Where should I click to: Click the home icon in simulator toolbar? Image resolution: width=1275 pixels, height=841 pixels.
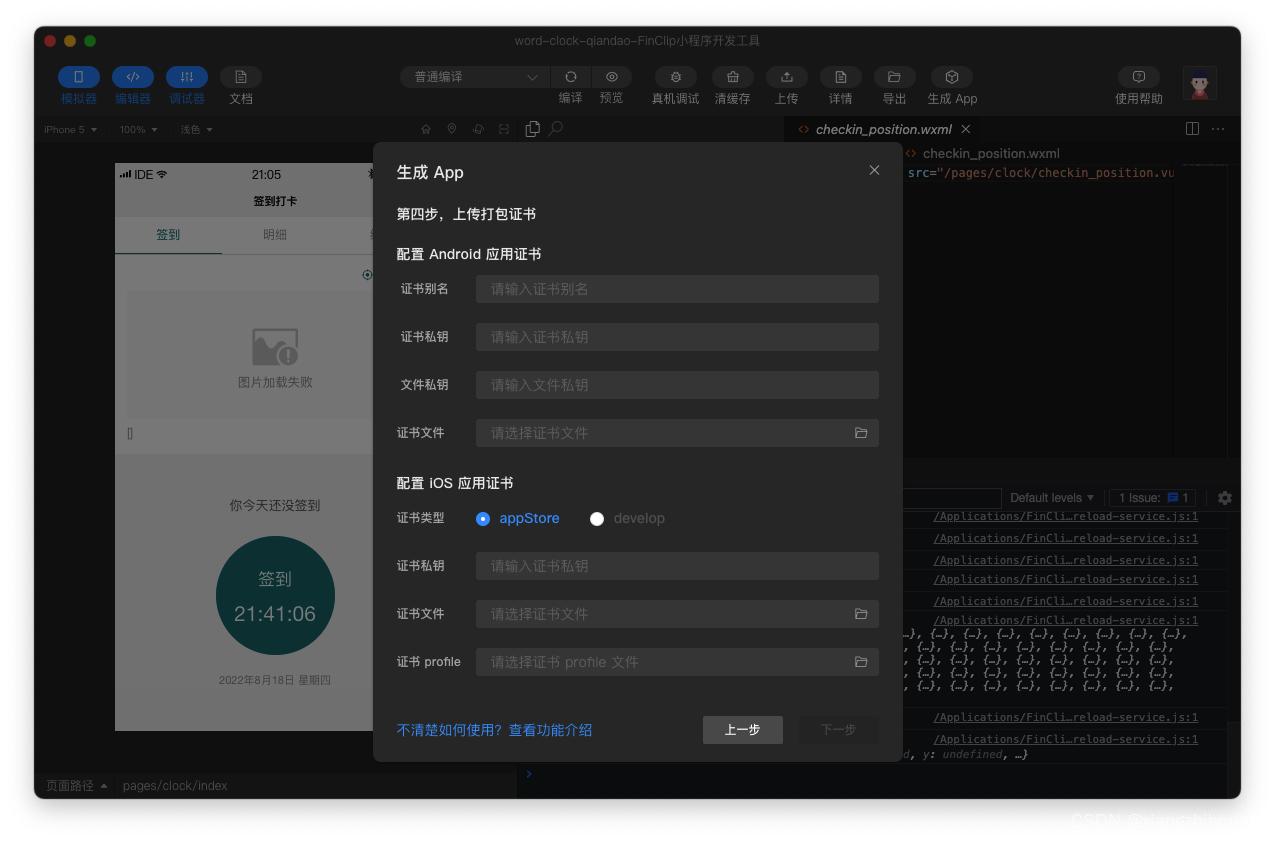(426, 129)
